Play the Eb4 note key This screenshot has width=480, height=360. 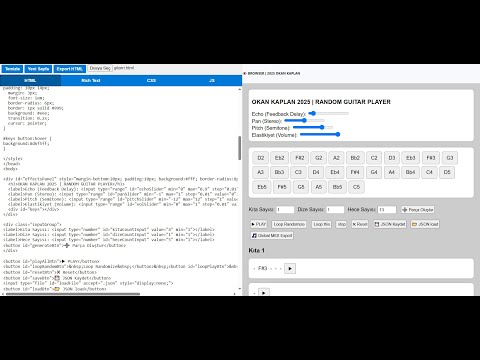(x=335, y=172)
